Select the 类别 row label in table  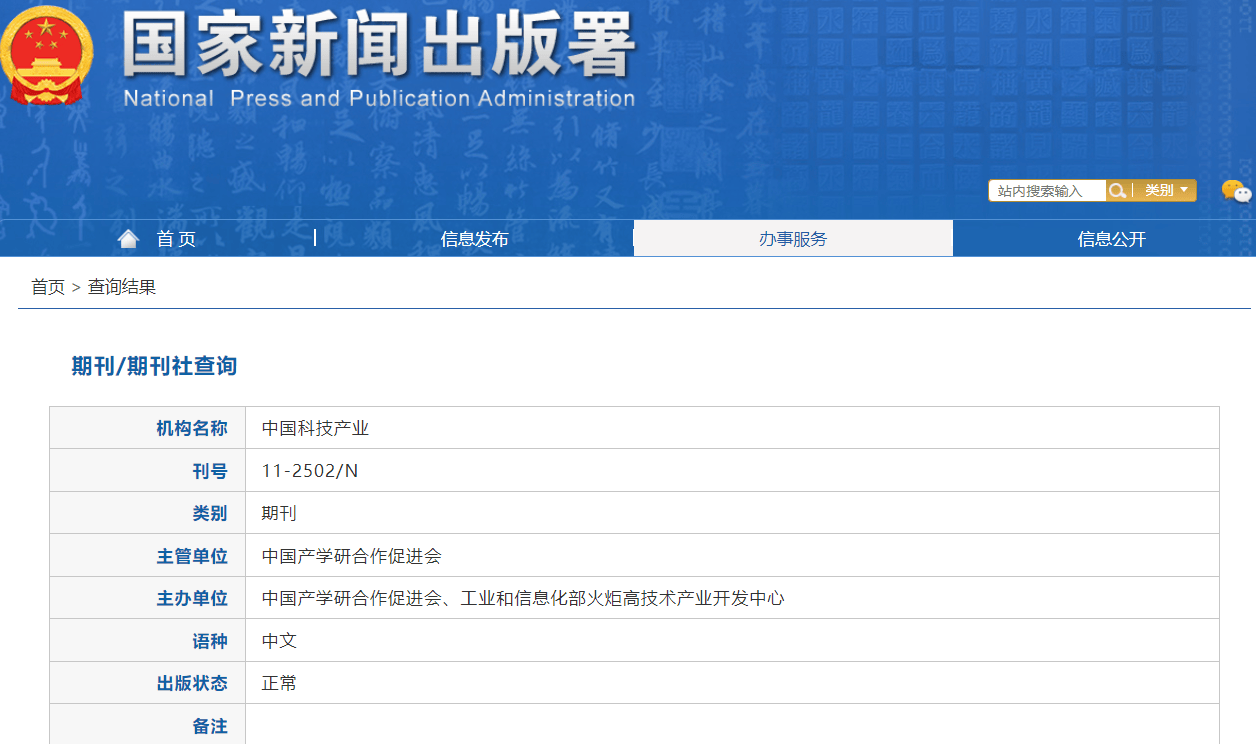(x=148, y=513)
